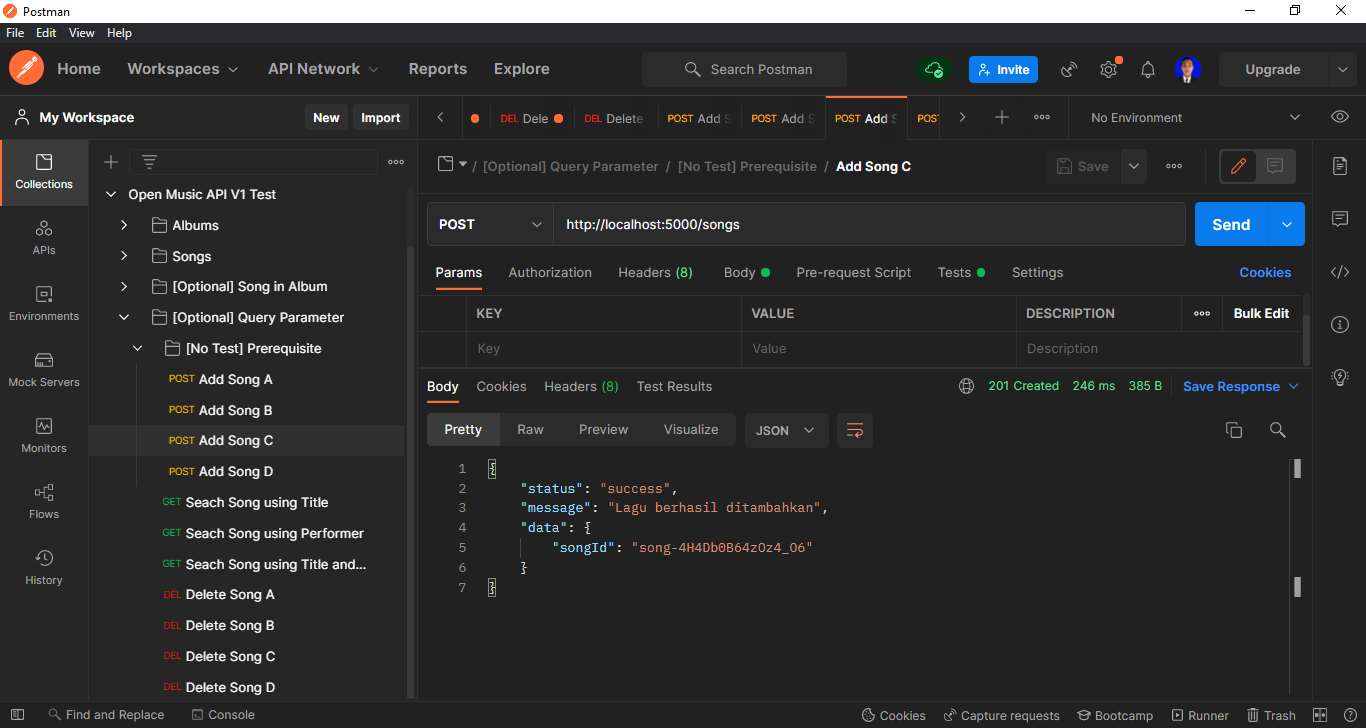Image resolution: width=1366 pixels, height=728 pixels.
Task: Switch to edit mode pencil icon
Action: coord(1238,166)
